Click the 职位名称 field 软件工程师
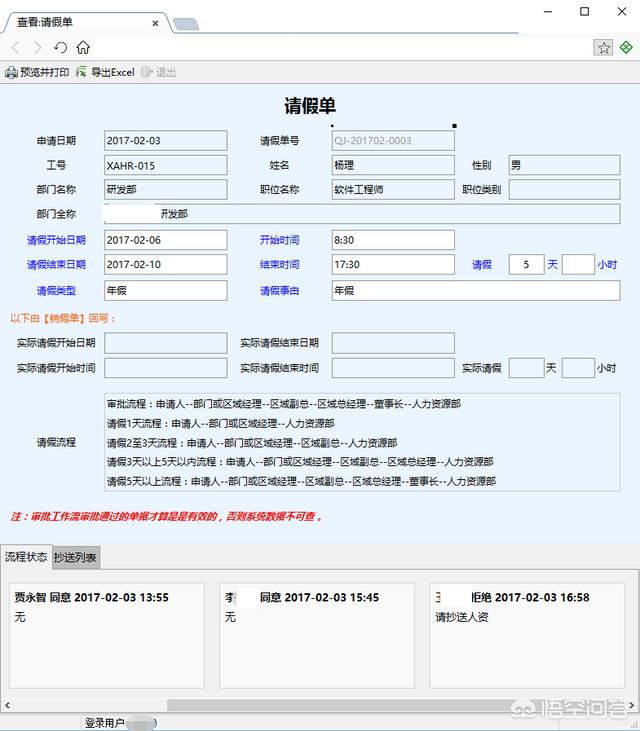The height and width of the screenshot is (731, 640). (393, 190)
